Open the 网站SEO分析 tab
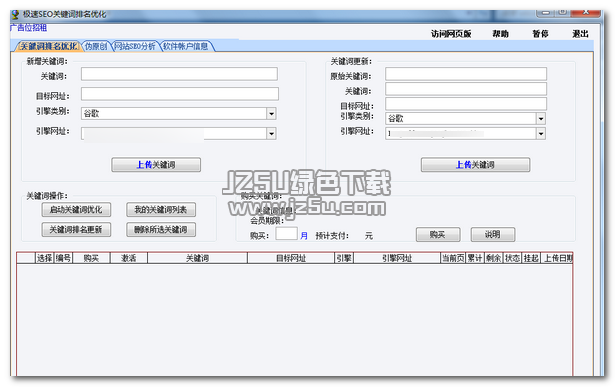Image resolution: width=615 pixels, height=387 pixels. tap(135, 46)
